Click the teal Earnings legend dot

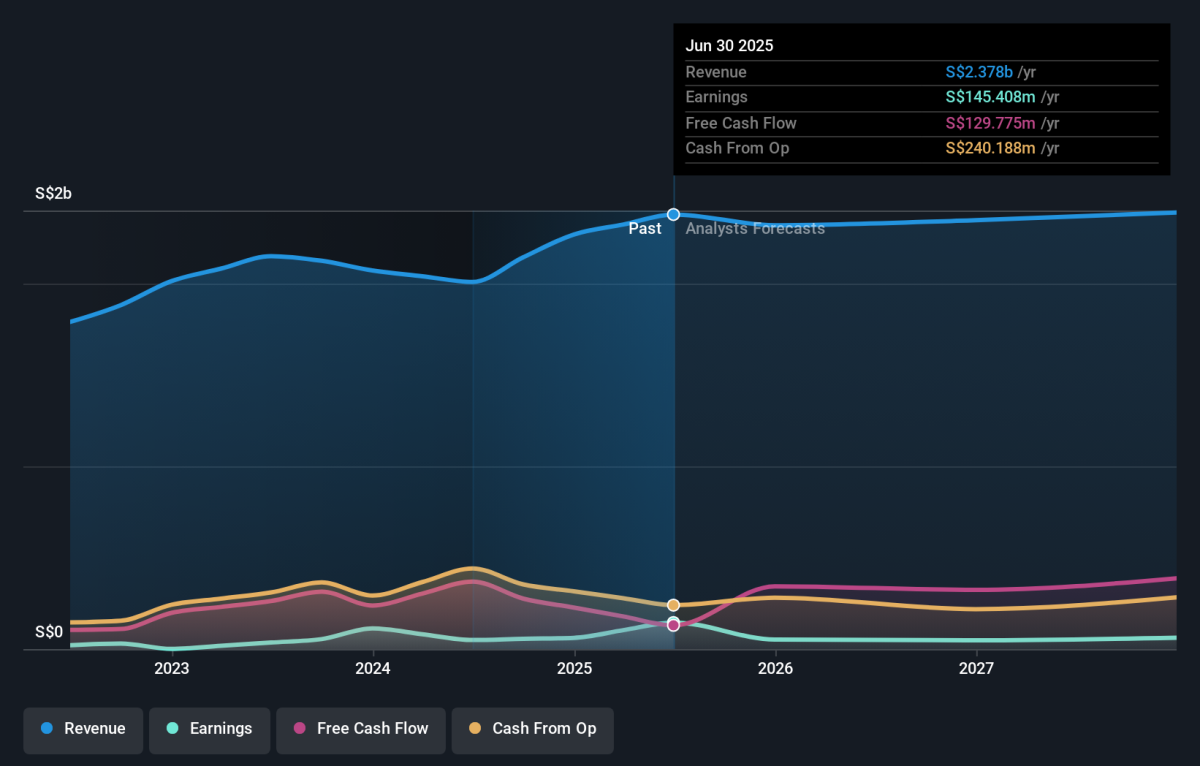coord(172,729)
